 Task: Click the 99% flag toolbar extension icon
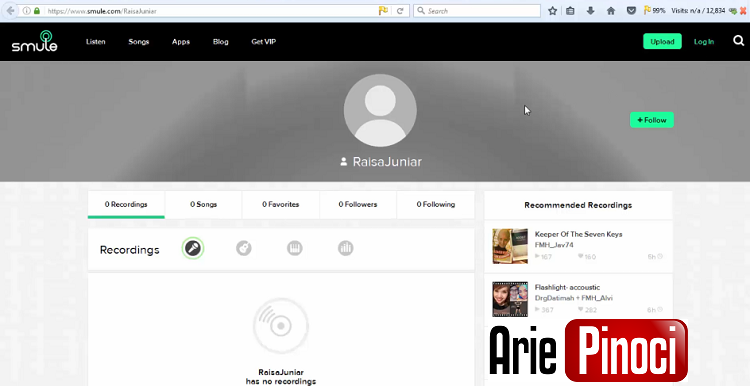[654, 11]
